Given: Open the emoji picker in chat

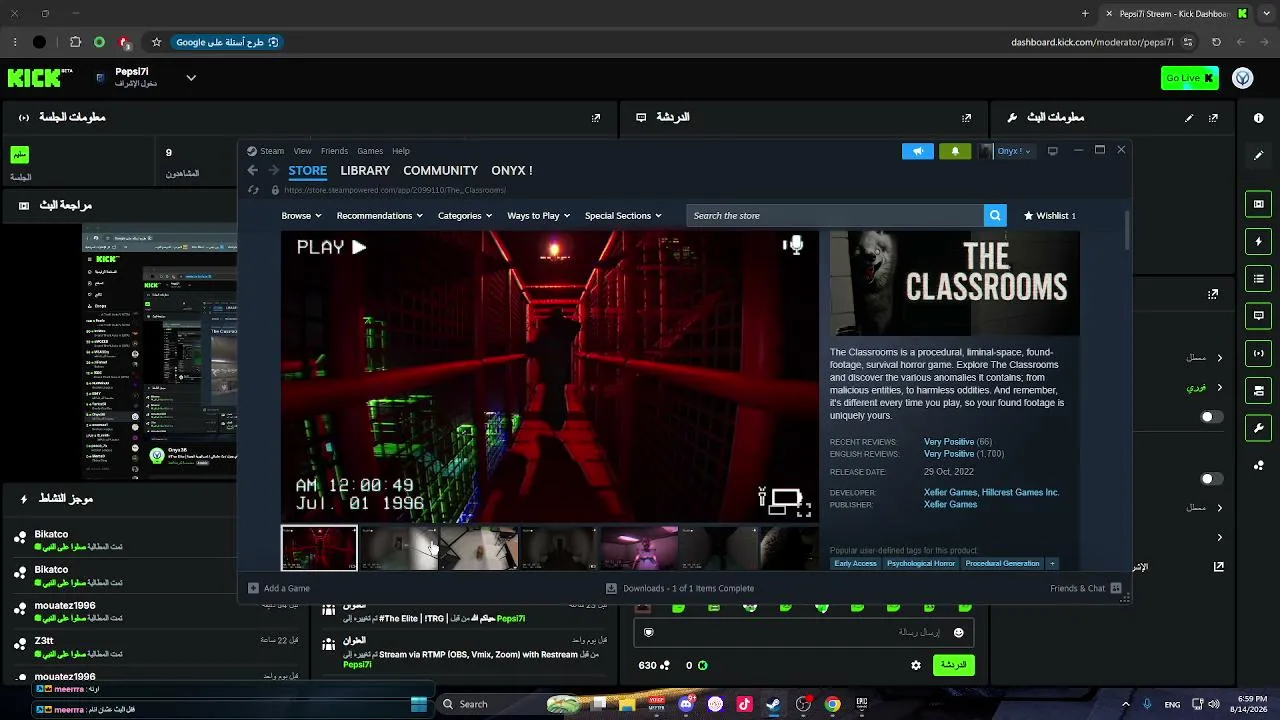Looking at the screenshot, I should click(x=959, y=632).
